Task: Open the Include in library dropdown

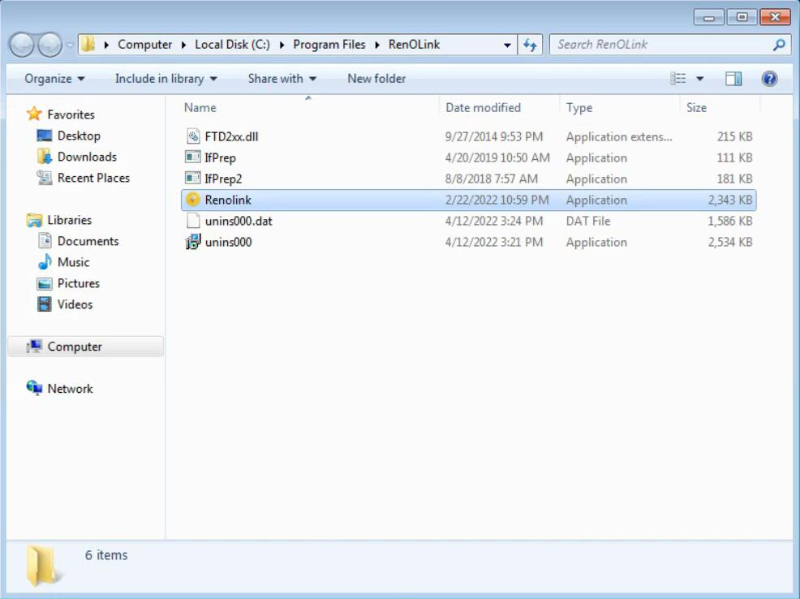Action: point(166,79)
